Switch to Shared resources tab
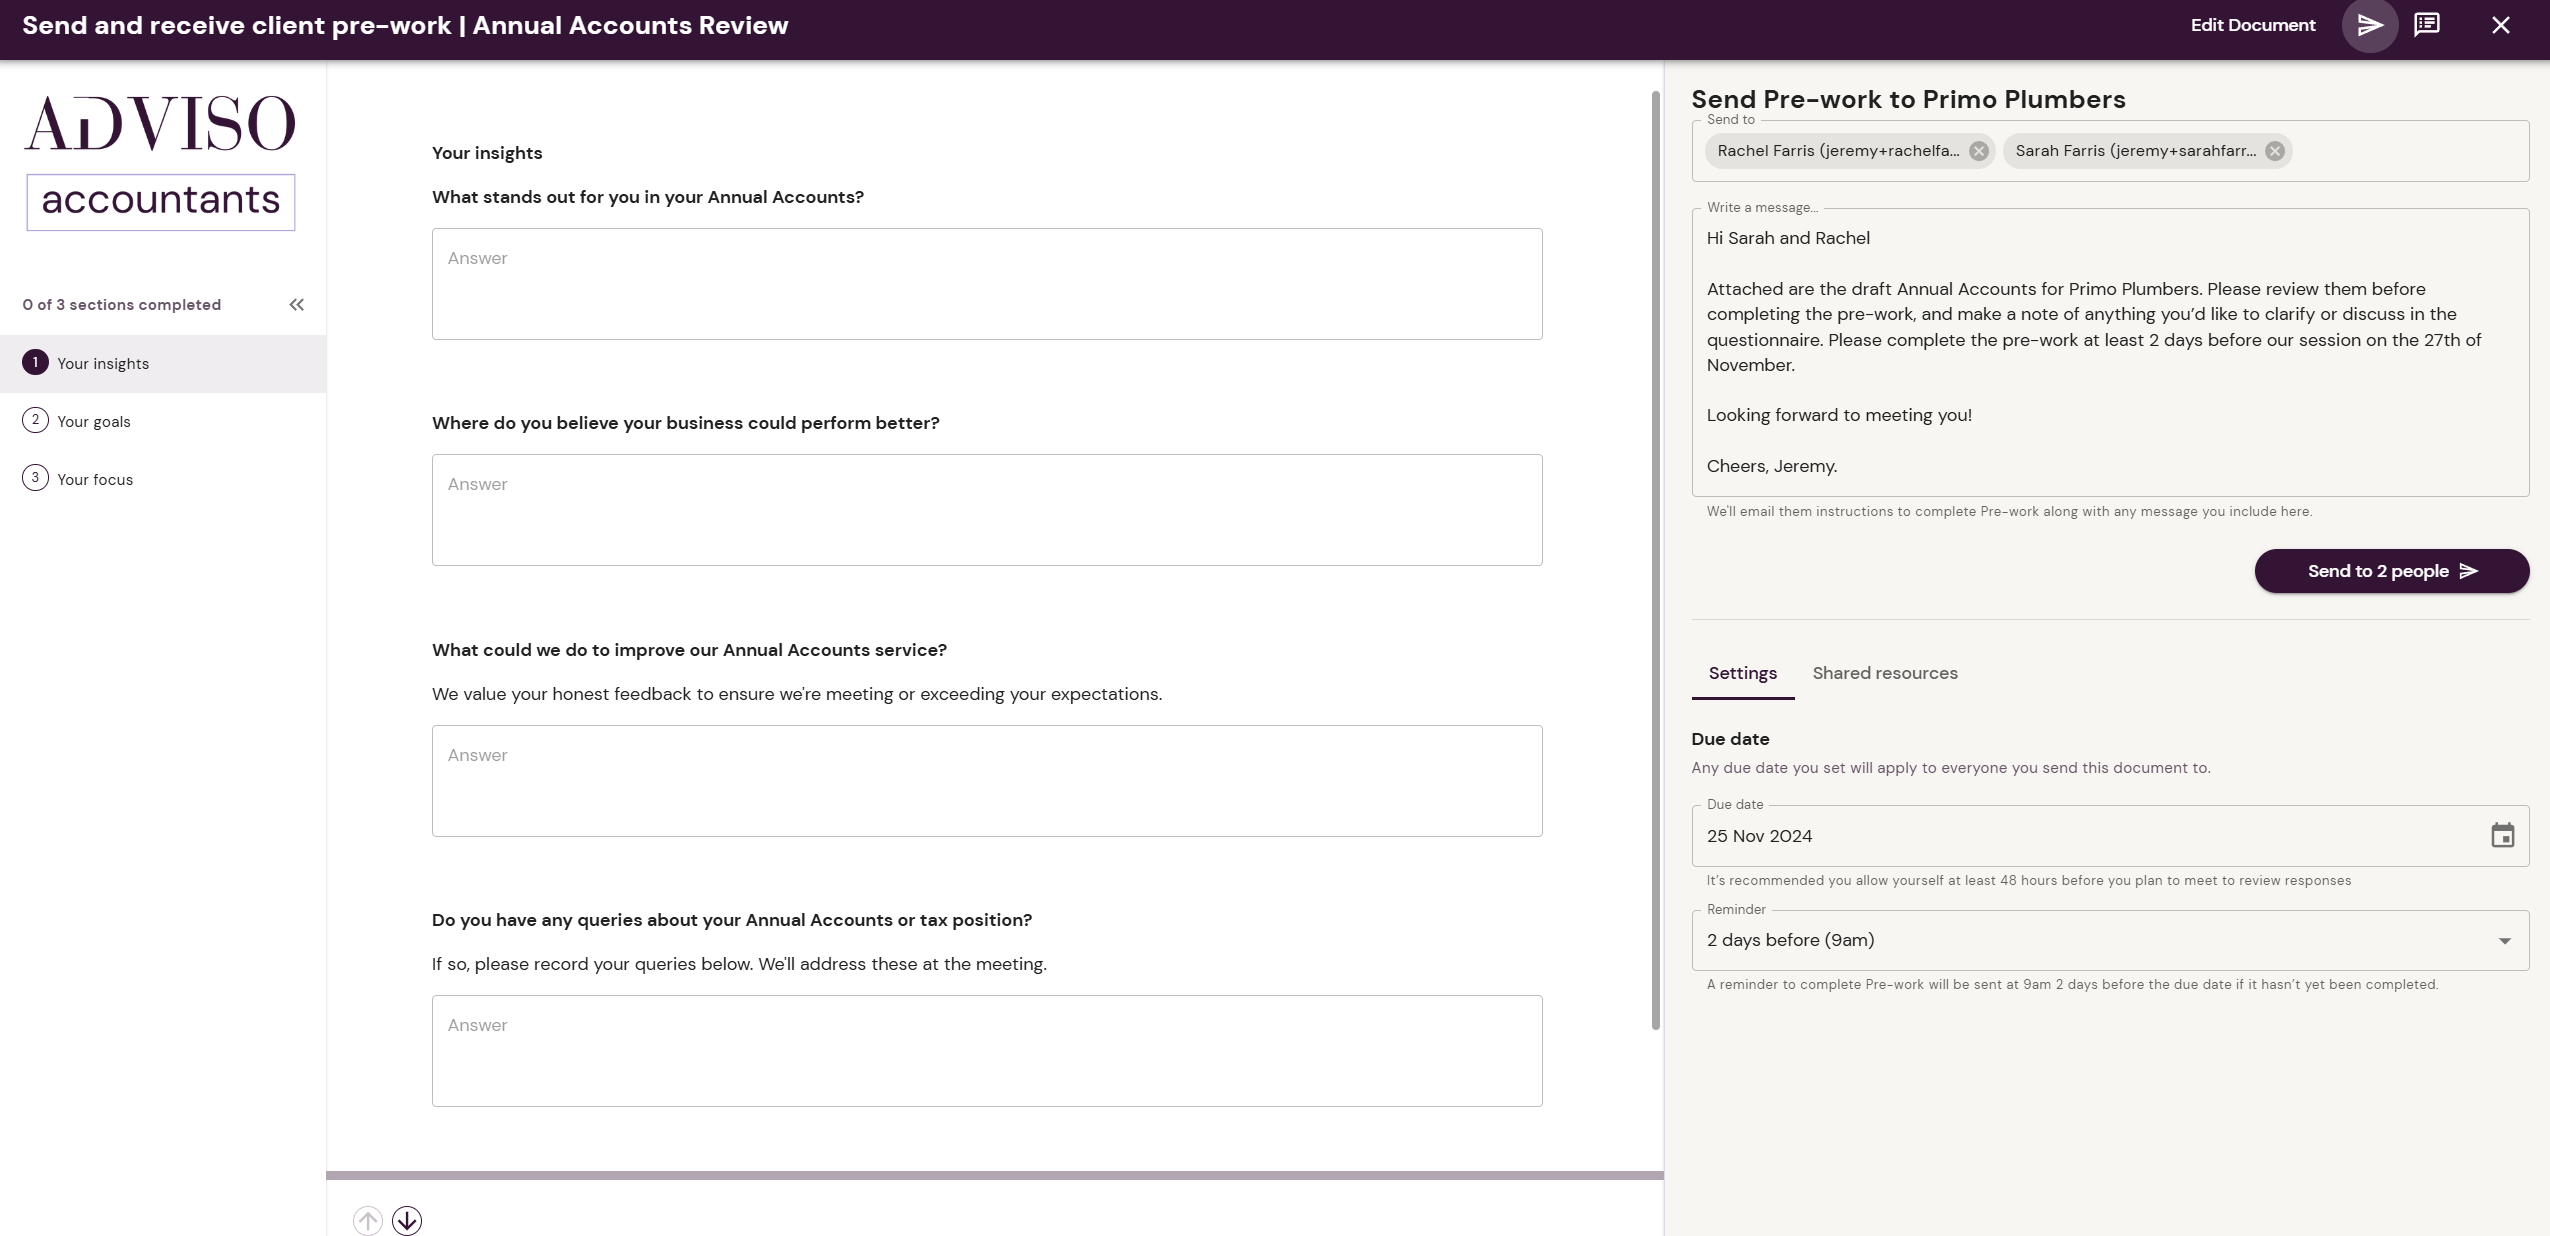This screenshot has height=1236, width=2550. [x=1885, y=672]
